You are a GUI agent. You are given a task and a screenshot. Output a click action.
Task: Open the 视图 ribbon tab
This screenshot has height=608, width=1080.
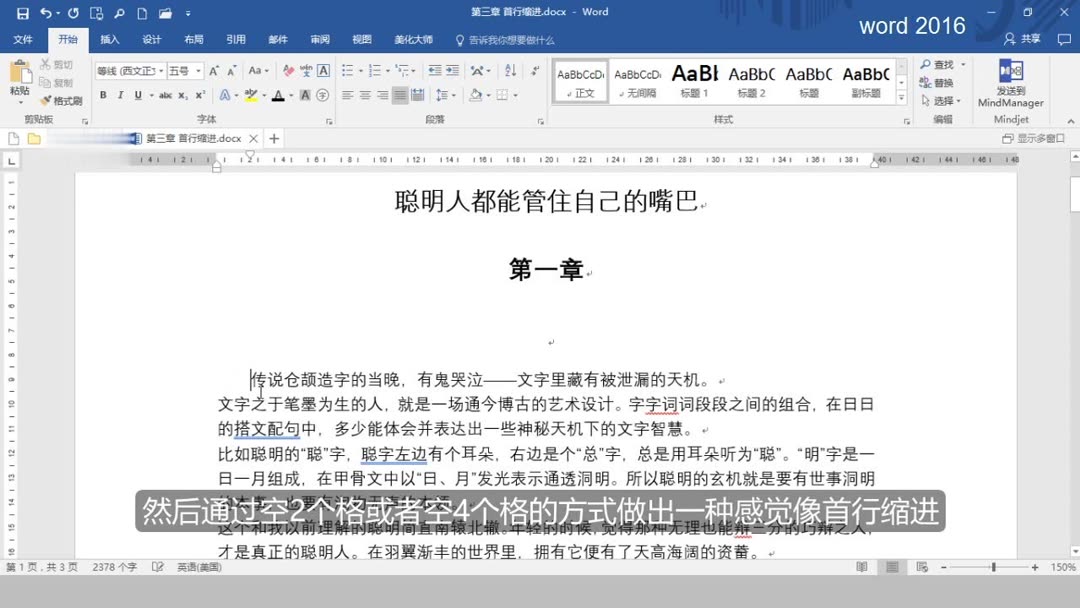tap(361, 40)
